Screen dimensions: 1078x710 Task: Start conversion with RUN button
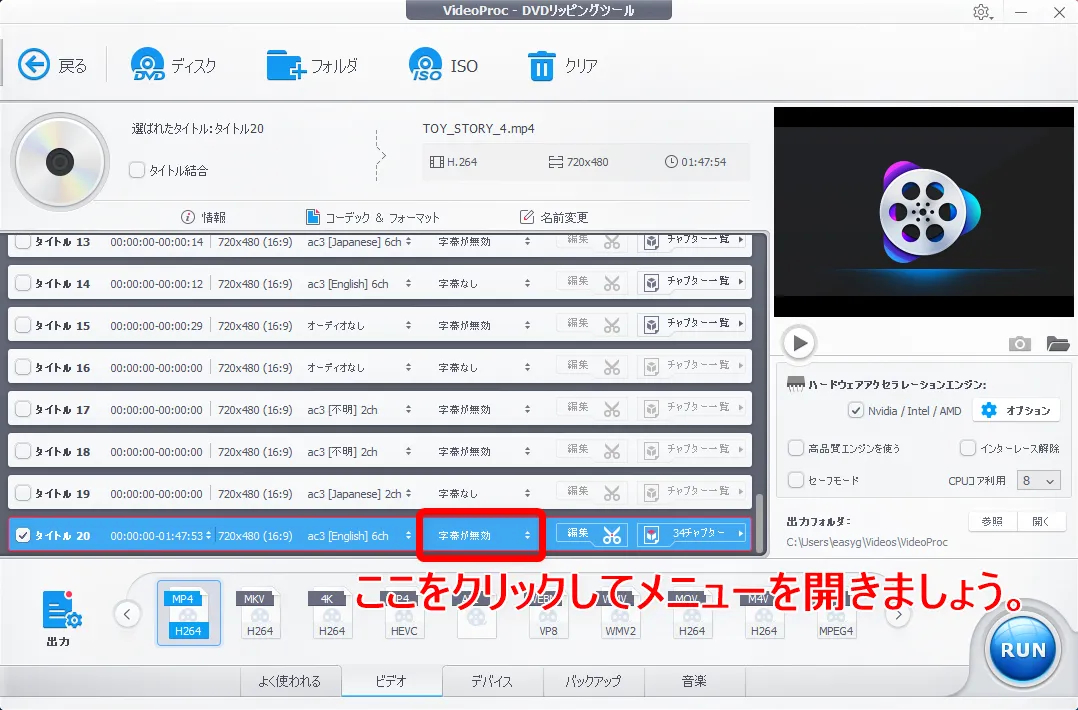click(1022, 650)
